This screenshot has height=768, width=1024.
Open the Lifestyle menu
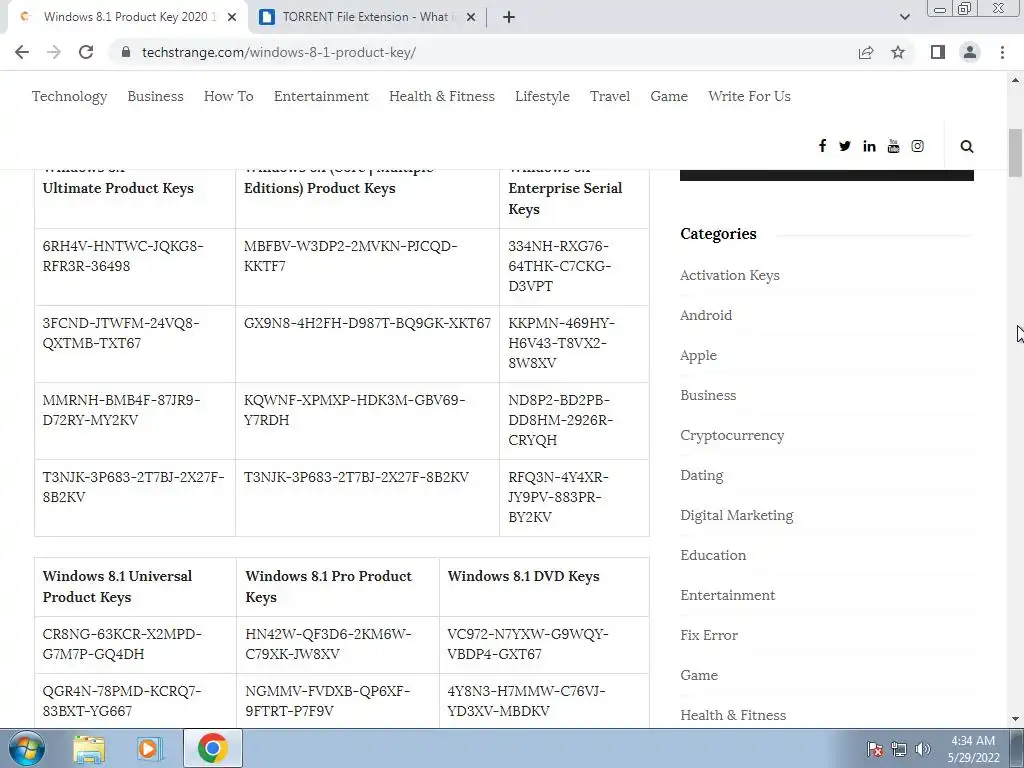[542, 96]
